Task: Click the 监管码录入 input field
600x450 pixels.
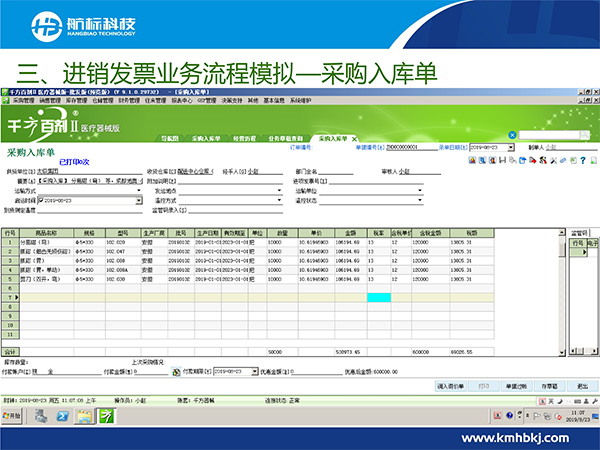Action: click(x=235, y=210)
